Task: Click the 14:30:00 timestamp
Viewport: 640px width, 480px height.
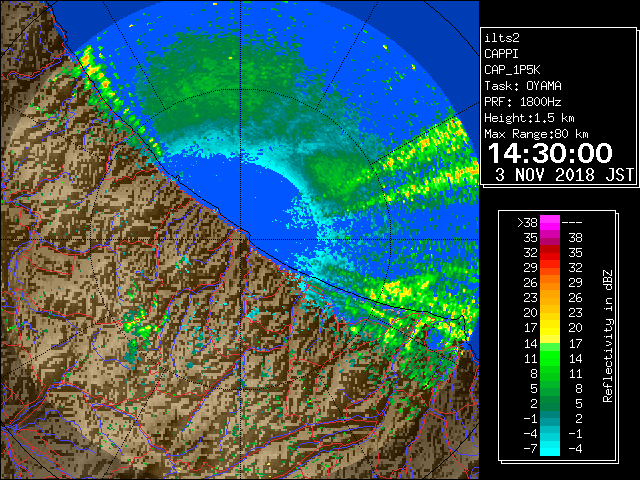Action: 550,153
